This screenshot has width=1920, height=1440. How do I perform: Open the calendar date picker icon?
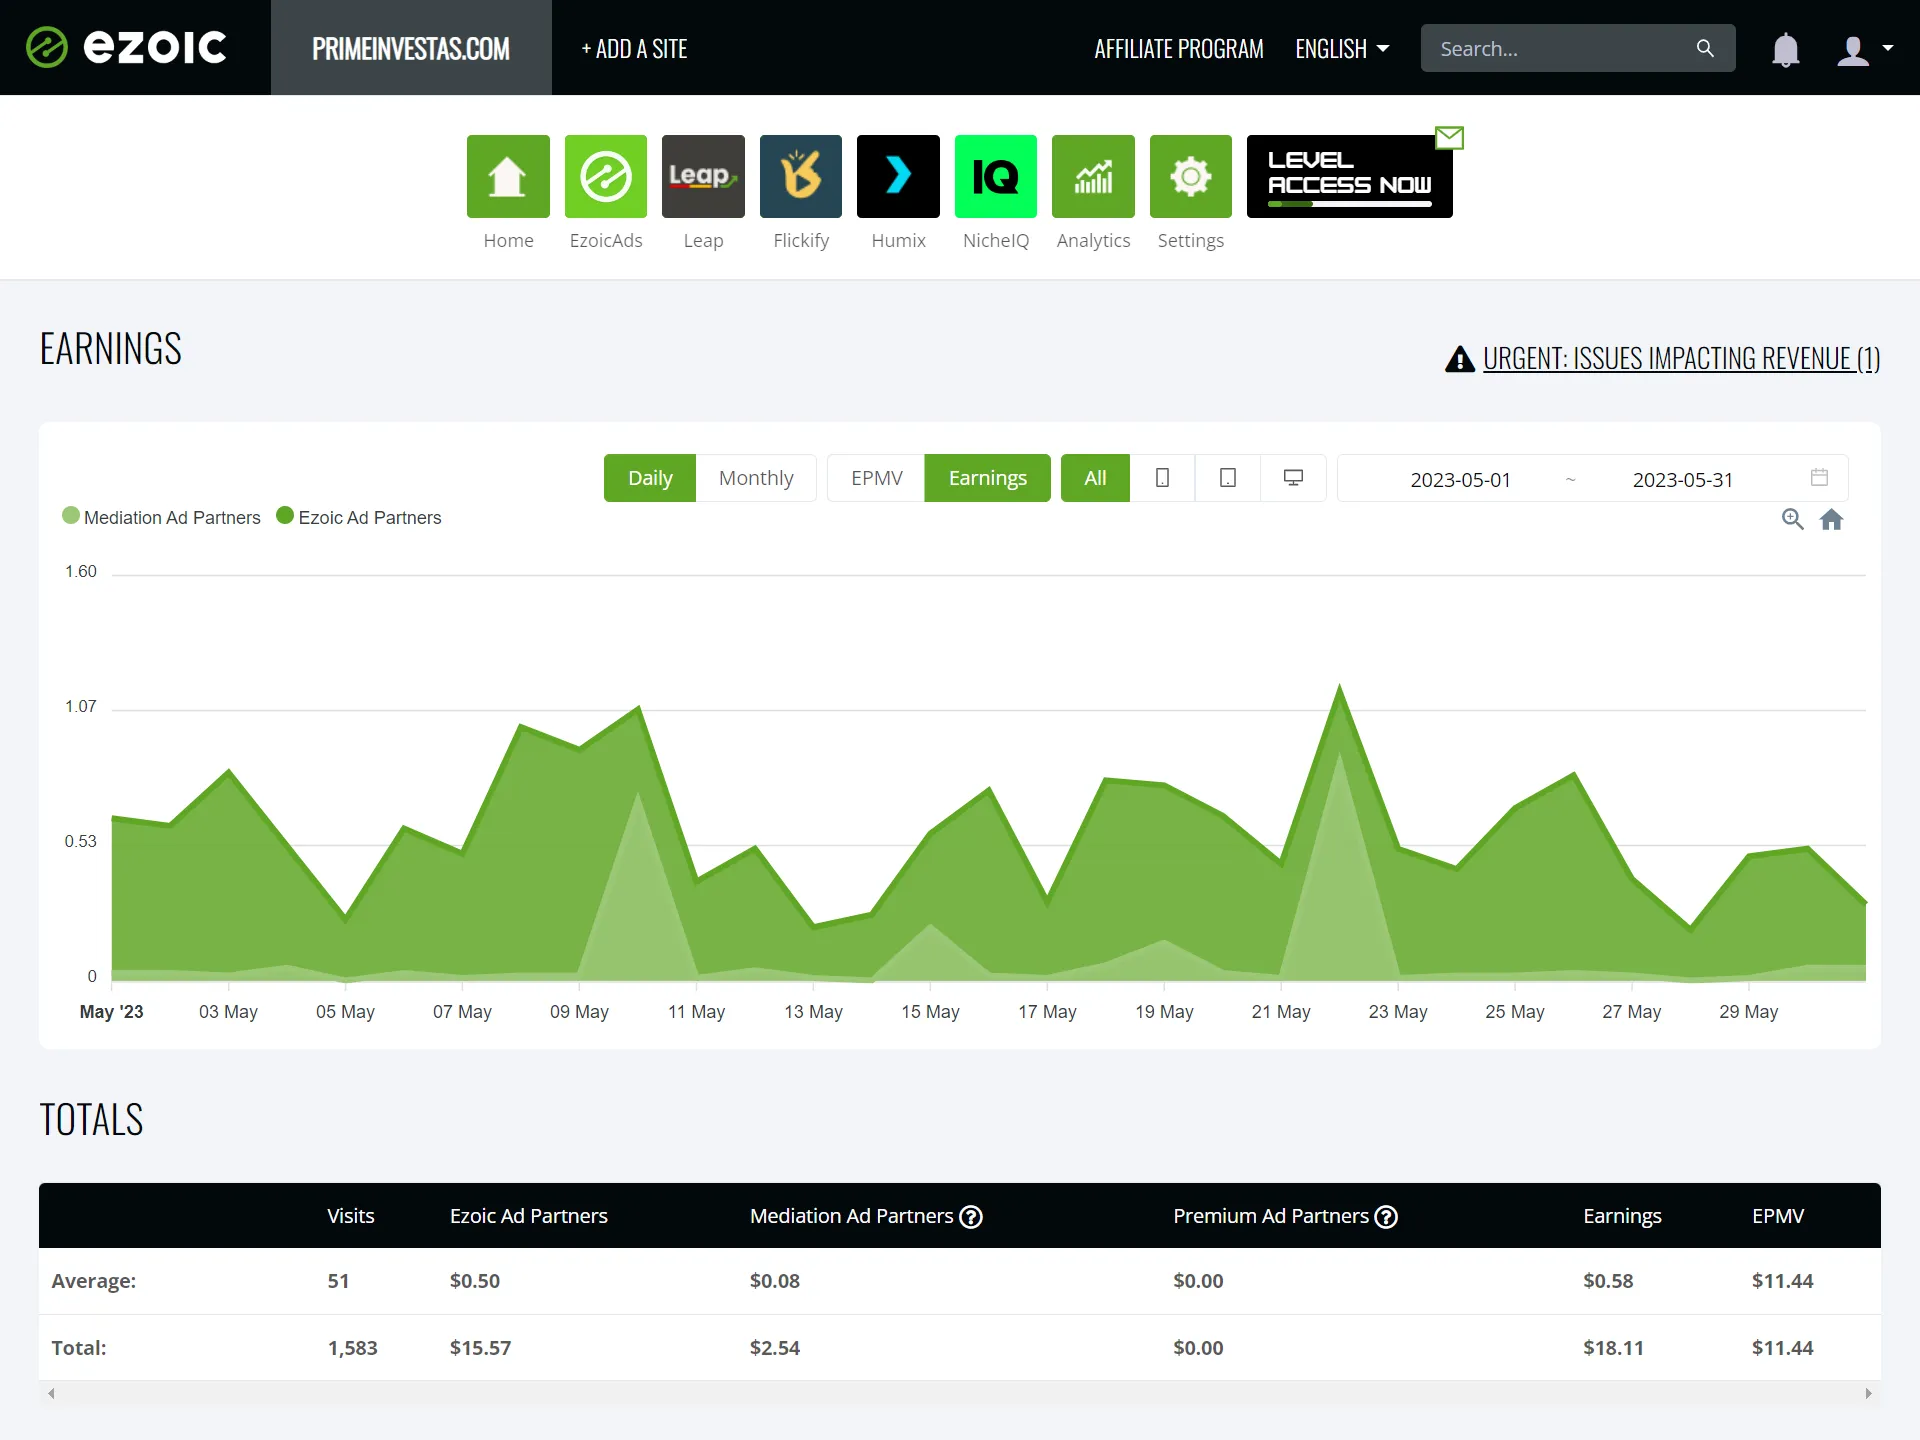[1819, 477]
